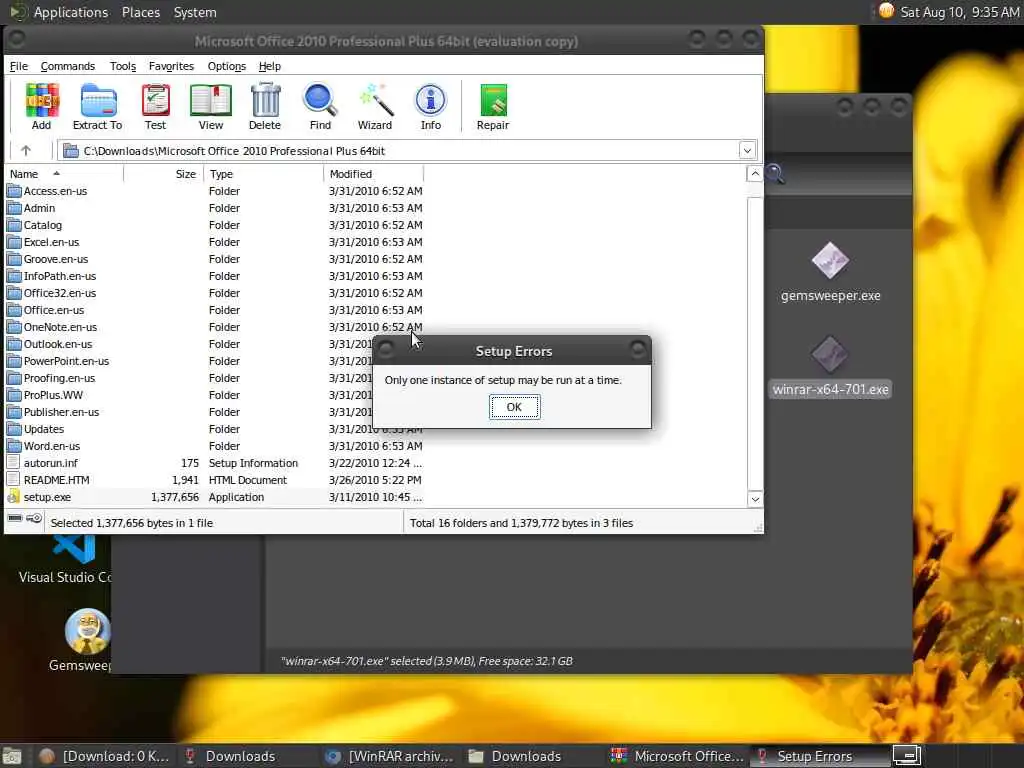Click the View toolbar icon

(210, 106)
